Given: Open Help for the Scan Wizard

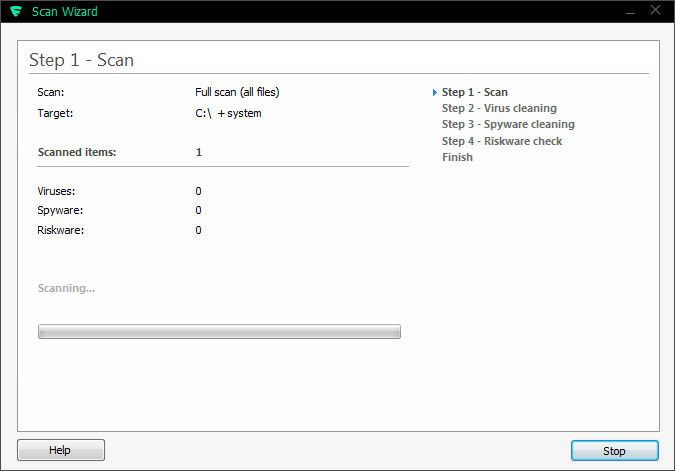Looking at the screenshot, I should [x=61, y=450].
